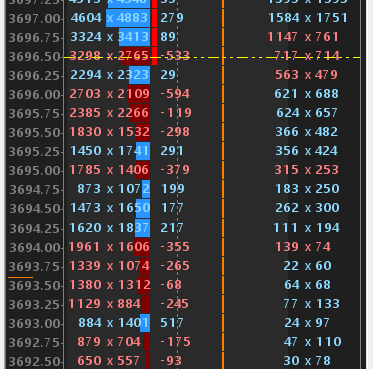Select the 3696.50 price row label

click(34, 56)
